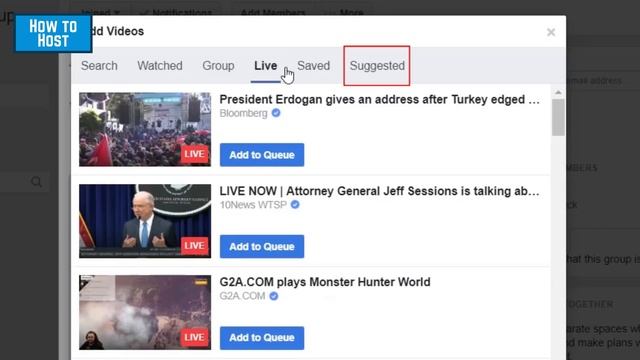Open the G2A.COM page name
The width and height of the screenshot is (640, 360).
[242, 296]
